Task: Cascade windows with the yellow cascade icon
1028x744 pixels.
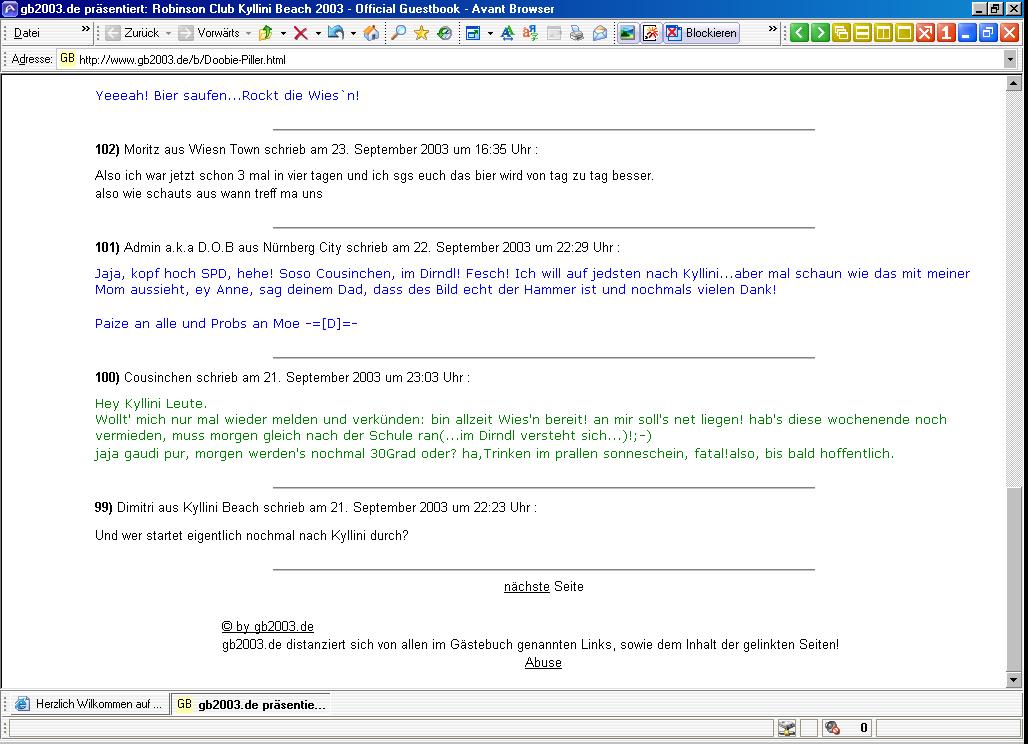Action: [840, 33]
